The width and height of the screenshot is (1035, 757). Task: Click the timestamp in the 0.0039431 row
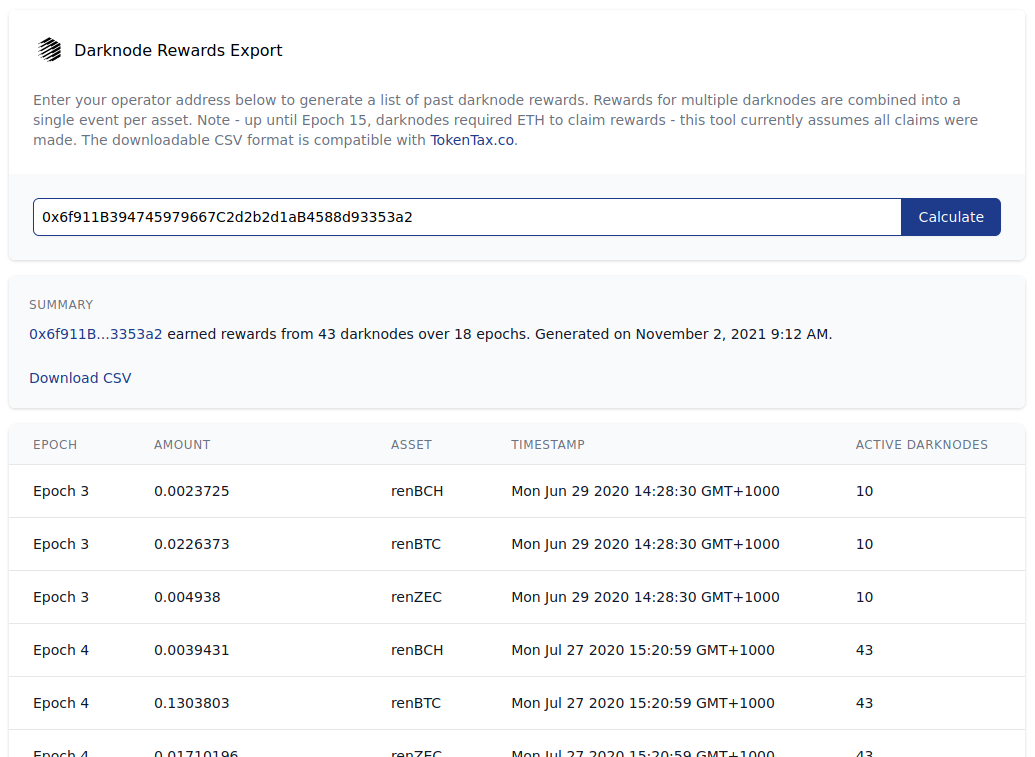pyautogui.click(x=642, y=650)
